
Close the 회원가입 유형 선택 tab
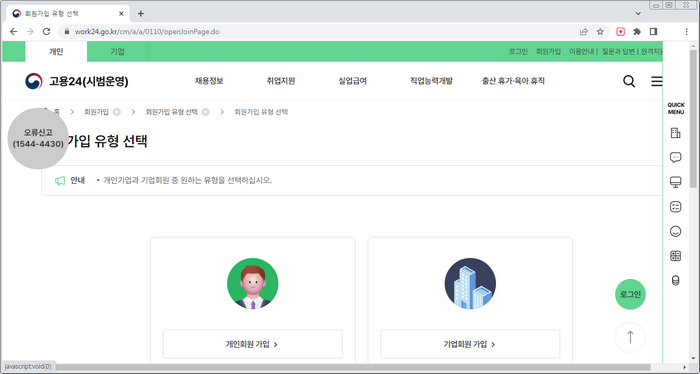(x=121, y=13)
